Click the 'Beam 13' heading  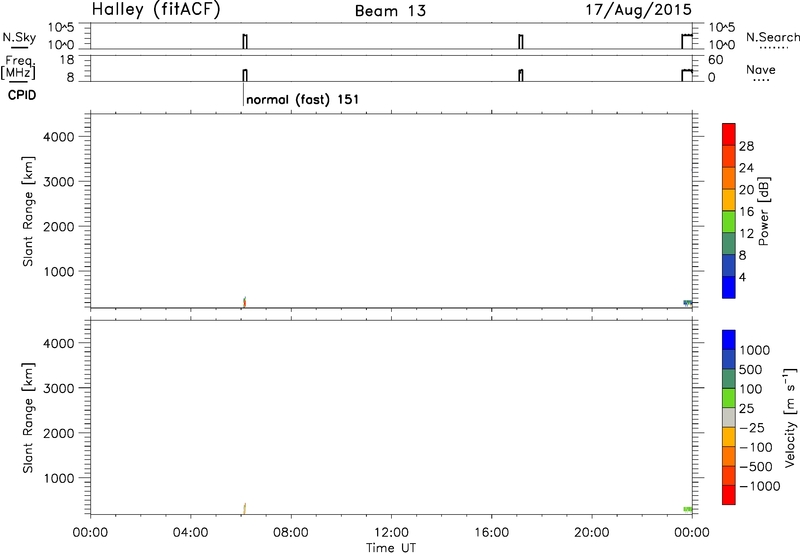tap(390, 11)
